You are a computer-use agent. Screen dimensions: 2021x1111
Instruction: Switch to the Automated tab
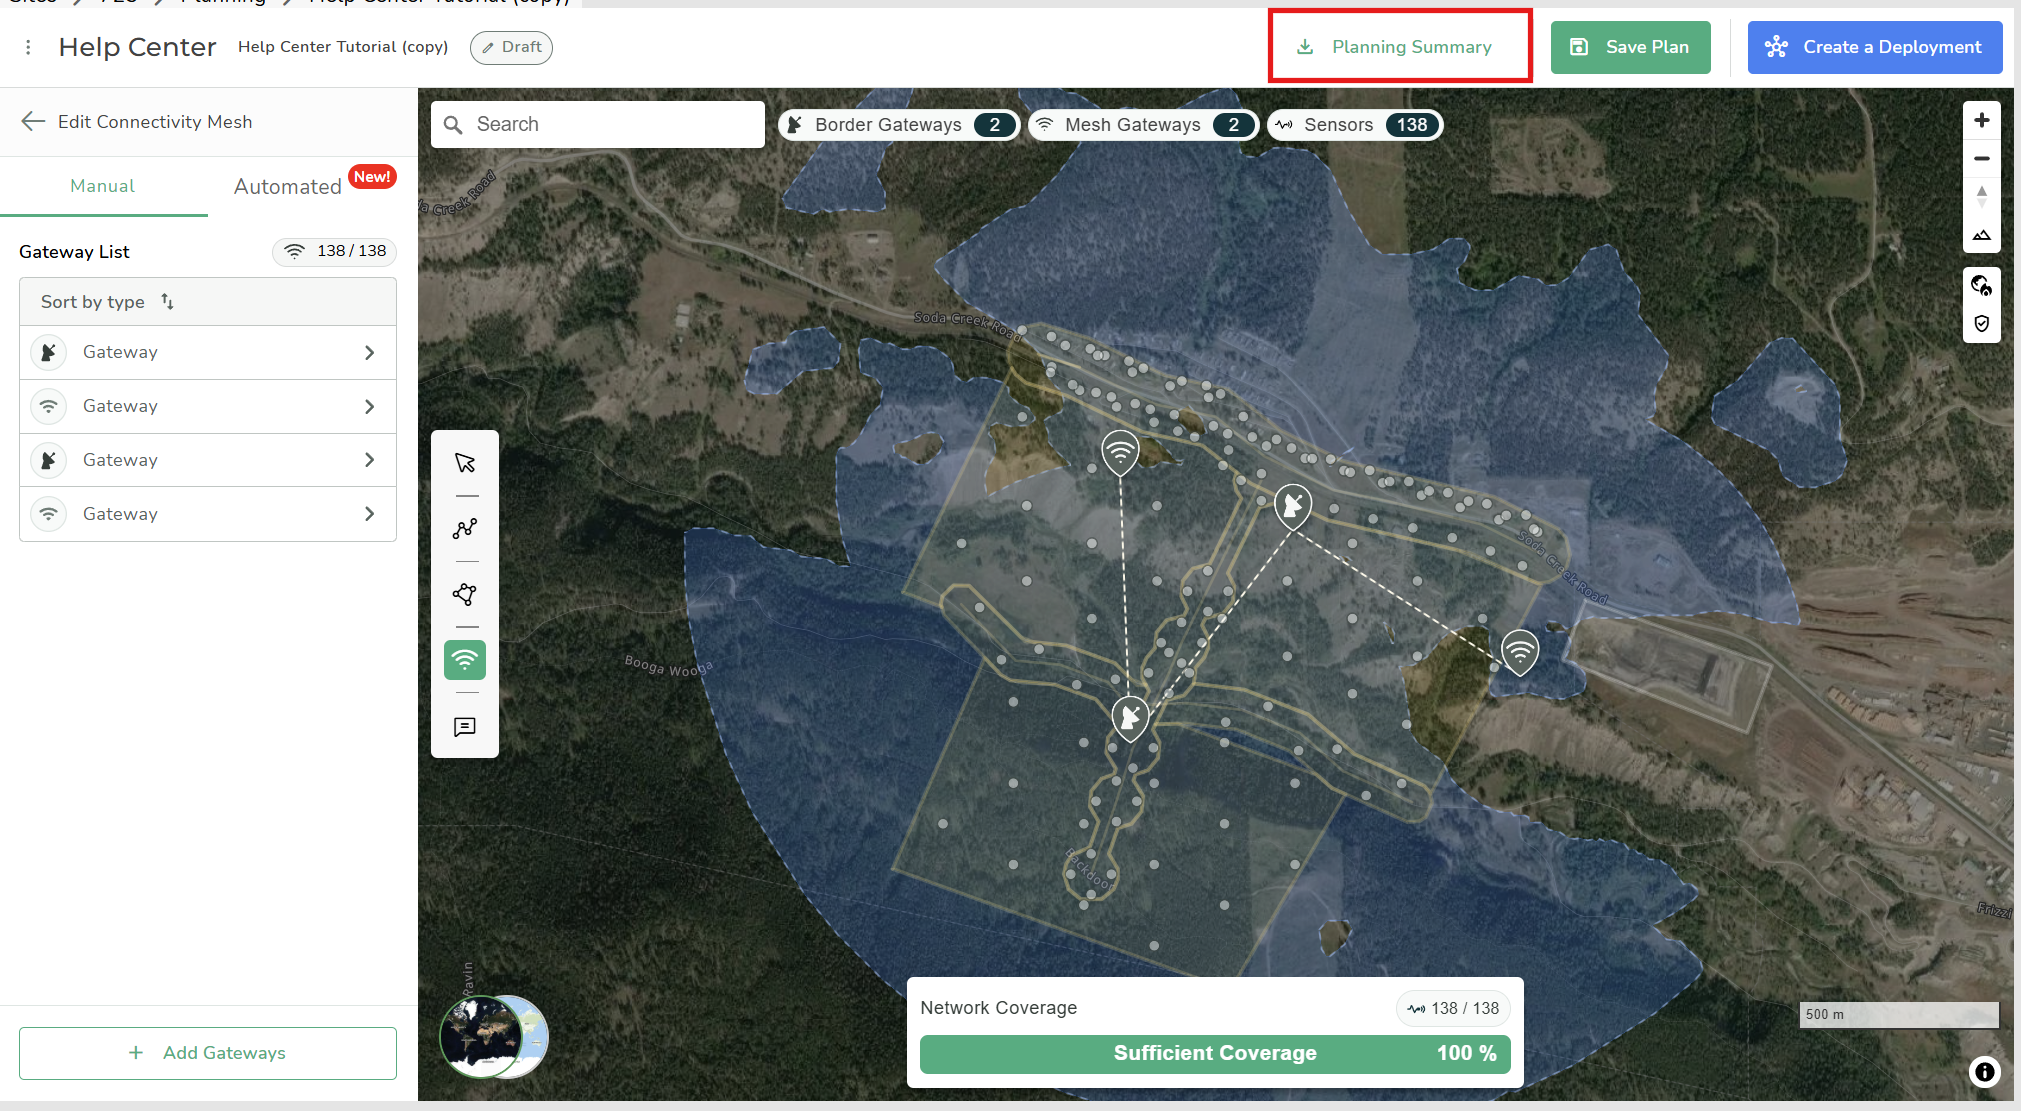[x=288, y=187]
